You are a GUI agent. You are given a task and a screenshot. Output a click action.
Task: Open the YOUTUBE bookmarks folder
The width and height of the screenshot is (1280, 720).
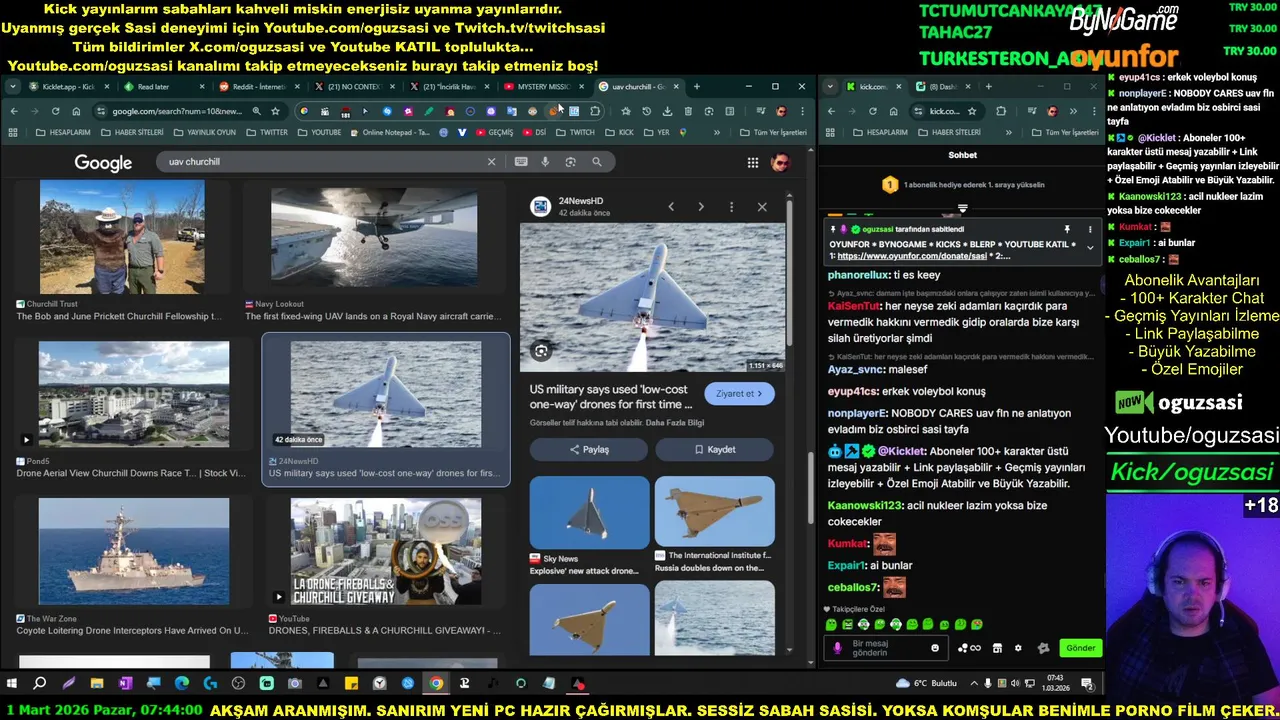point(319,132)
